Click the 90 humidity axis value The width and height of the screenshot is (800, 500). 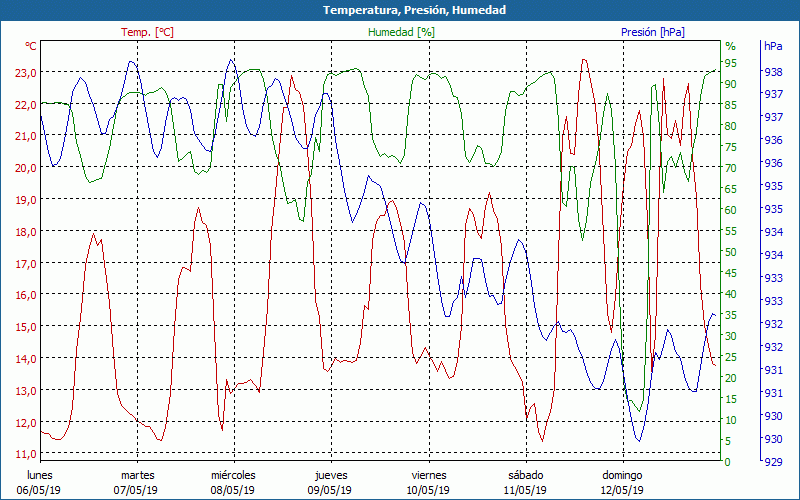731,84
